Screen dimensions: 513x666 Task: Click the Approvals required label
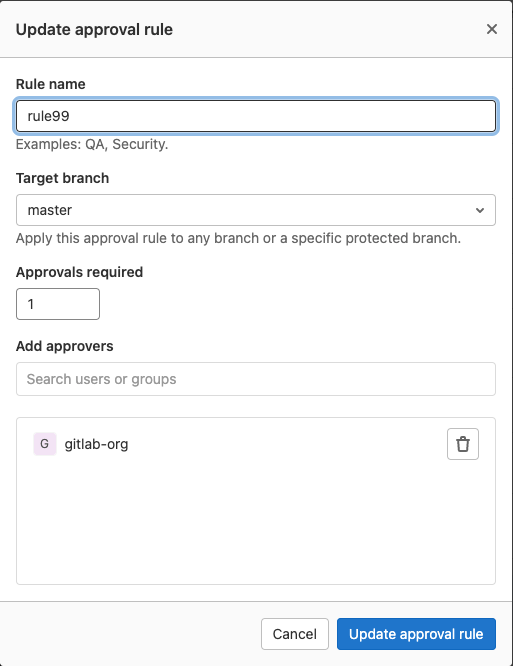(79, 272)
